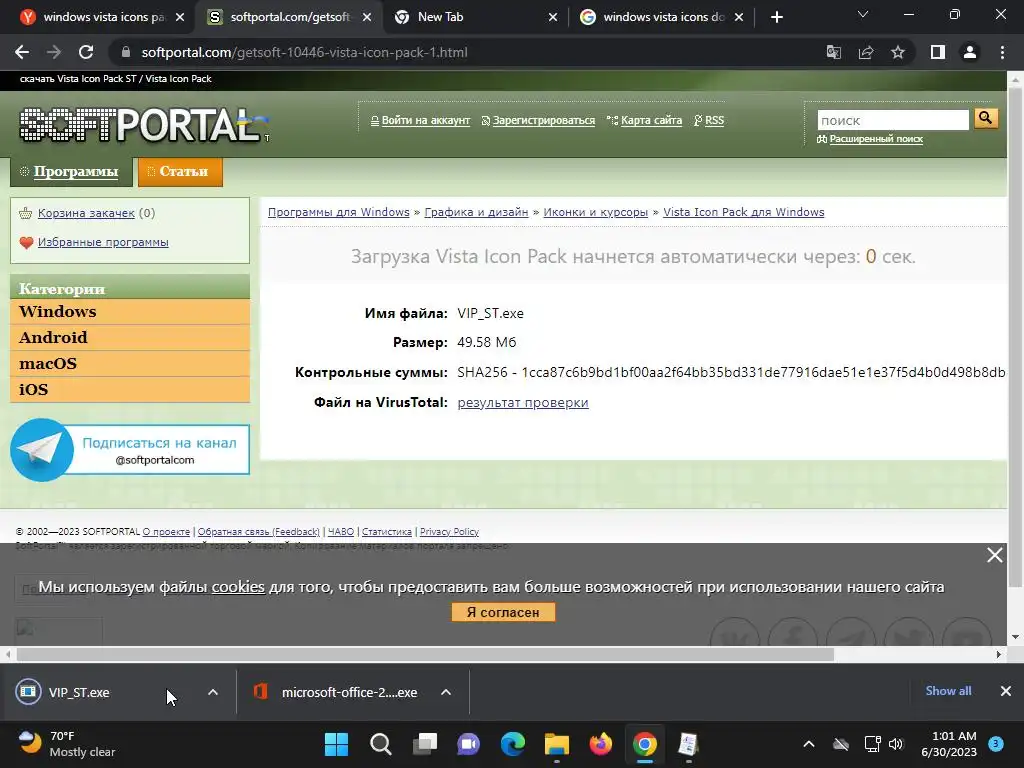1024x768 pixels.
Task: Click Иконки и курсоры breadcrumb
Action: click(x=596, y=212)
